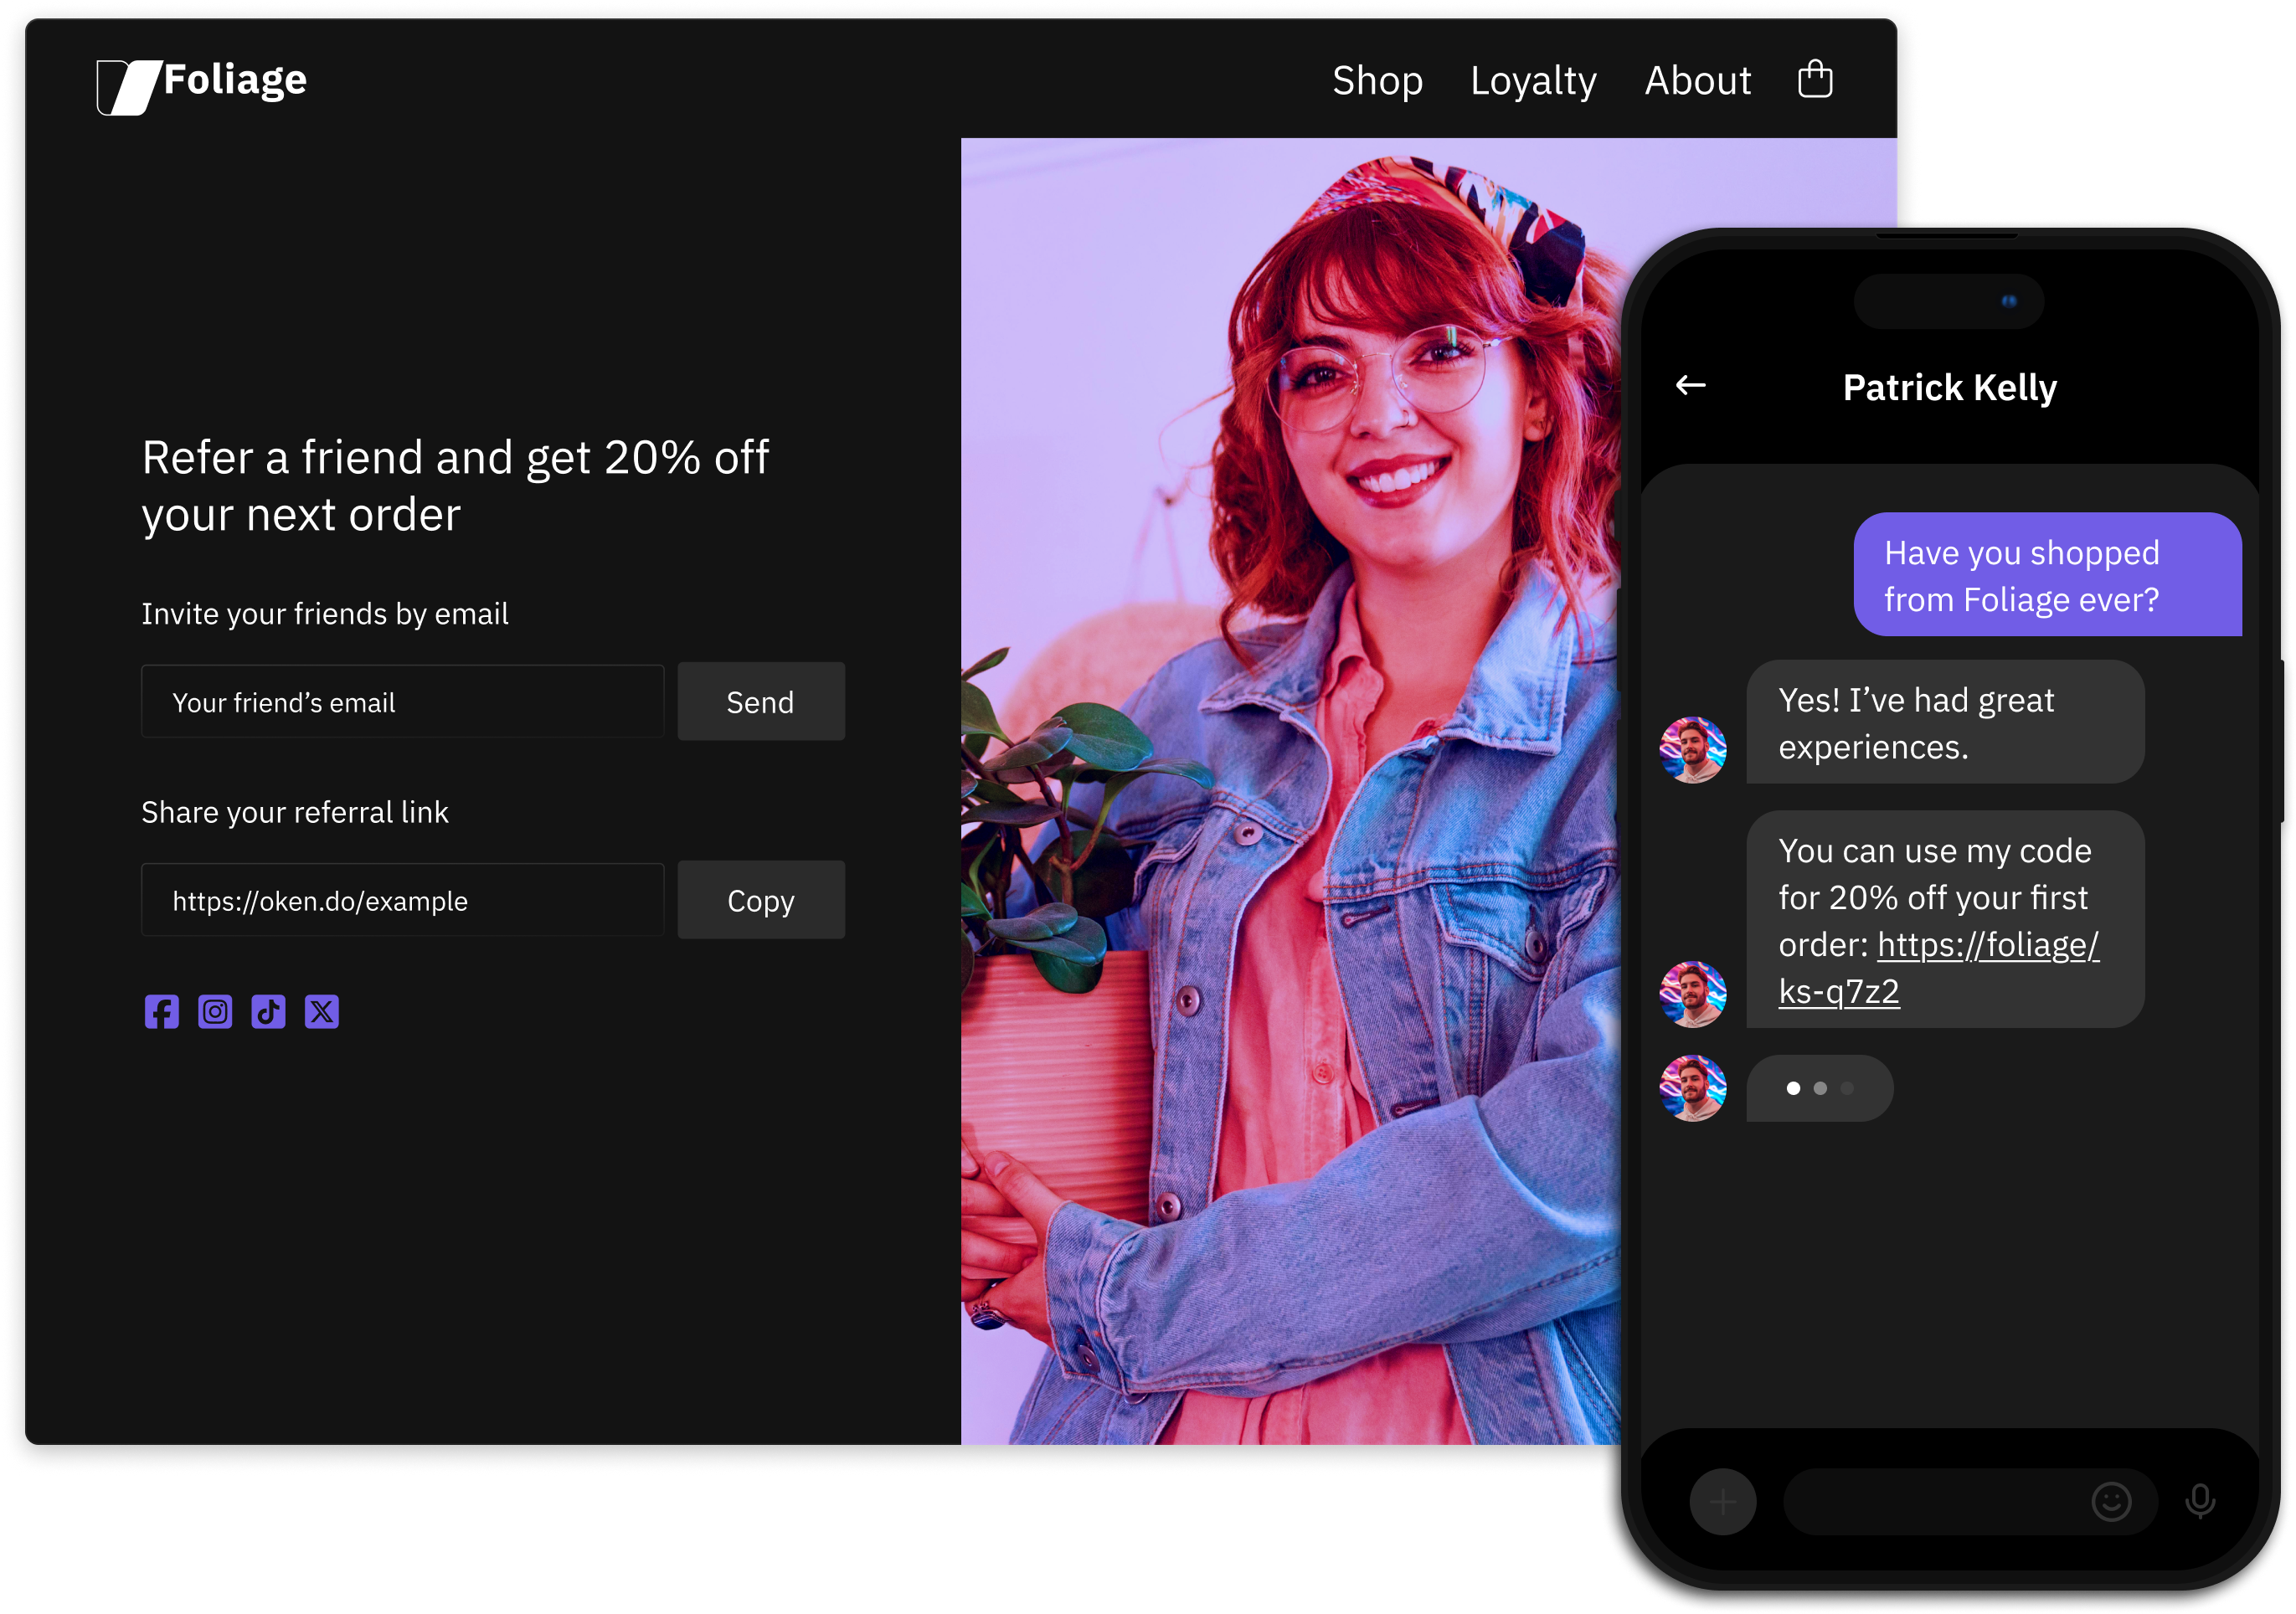Screen dimensions: 2296x1614
Task: Go to the Loyalty page
Action: click(x=1533, y=81)
